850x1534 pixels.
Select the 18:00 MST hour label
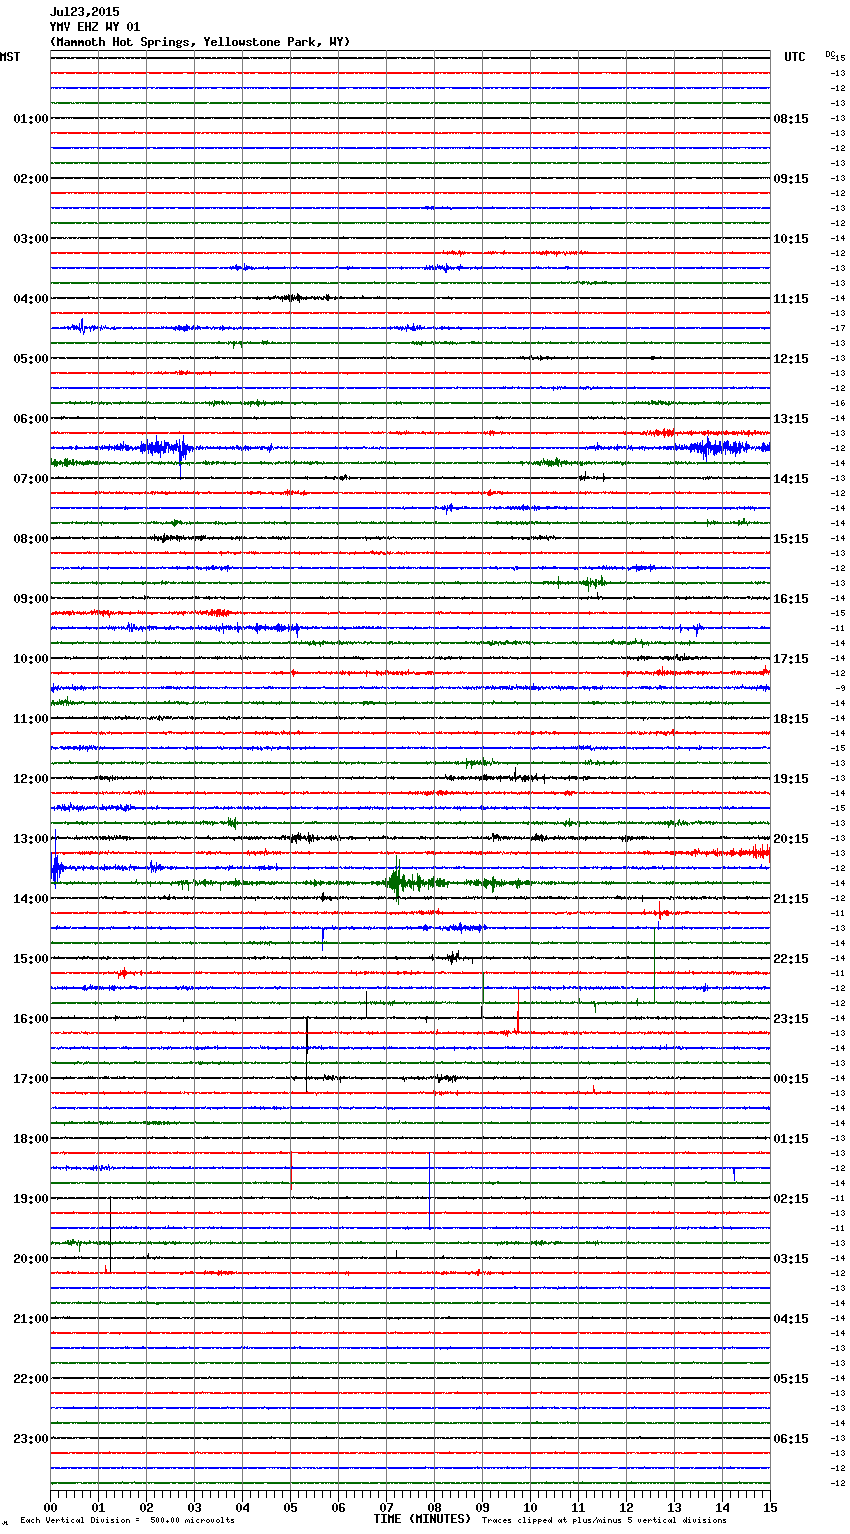(x=31, y=1139)
